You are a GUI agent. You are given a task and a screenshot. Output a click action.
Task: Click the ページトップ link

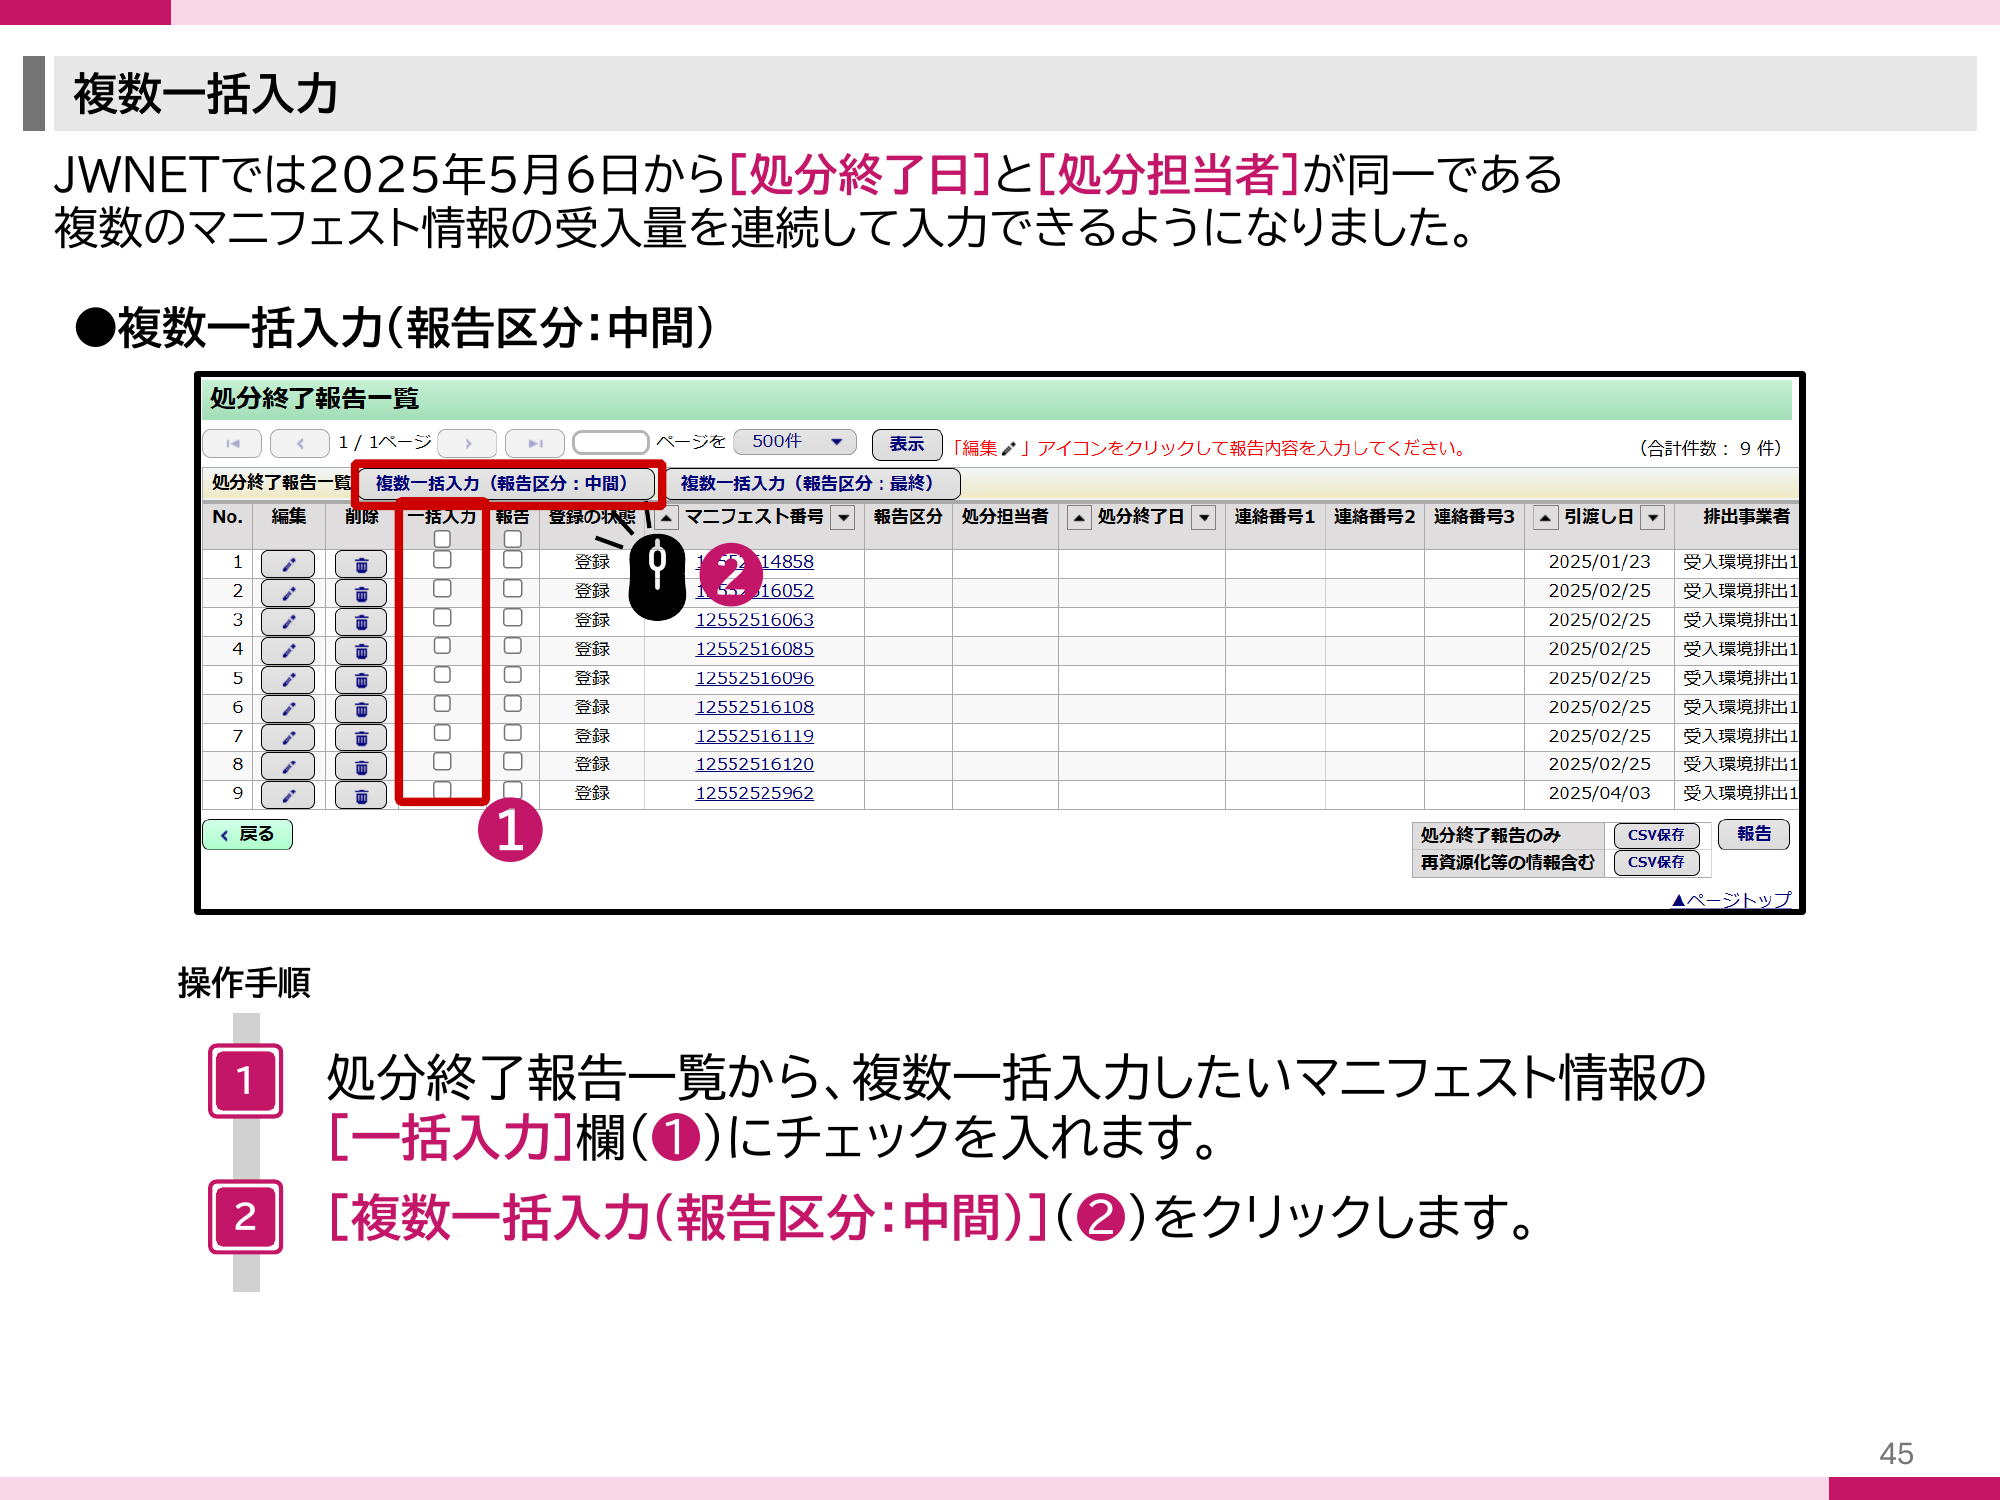click(x=1732, y=899)
